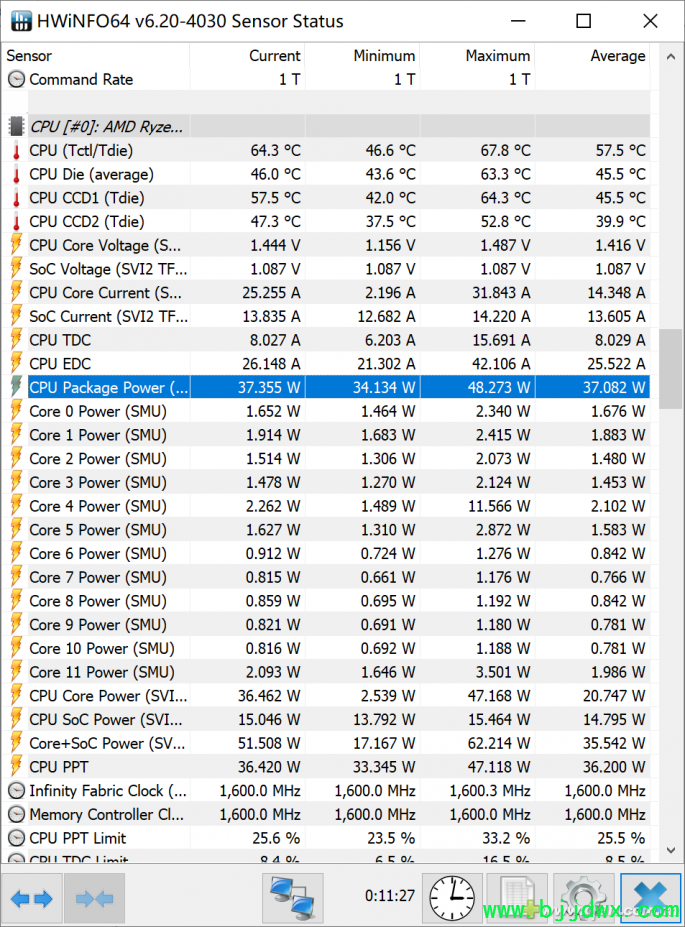
Task: Click the Sensor column header
Action: (96, 56)
